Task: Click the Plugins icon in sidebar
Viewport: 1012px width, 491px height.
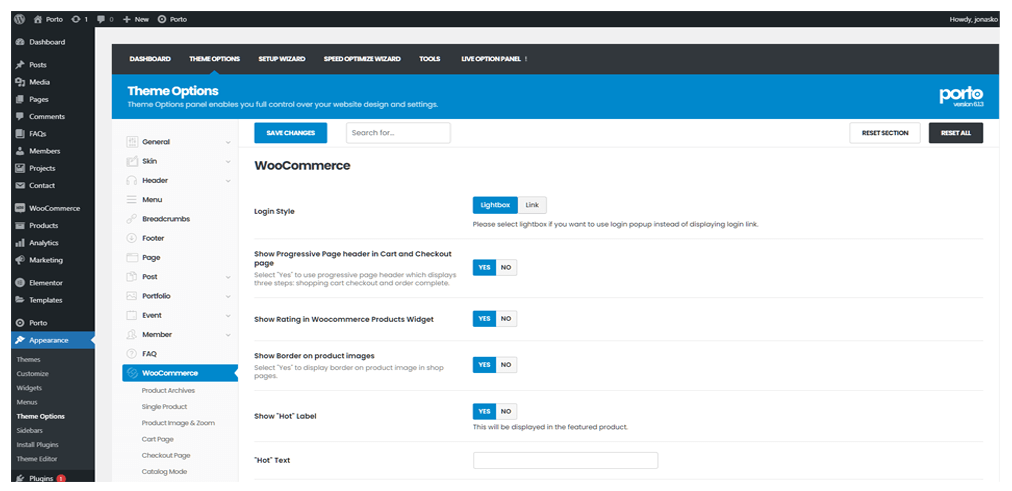Action: click(x=20, y=479)
